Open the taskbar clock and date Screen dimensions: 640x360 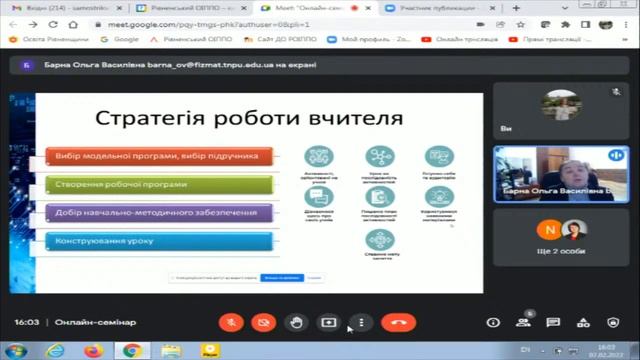[606, 351]
